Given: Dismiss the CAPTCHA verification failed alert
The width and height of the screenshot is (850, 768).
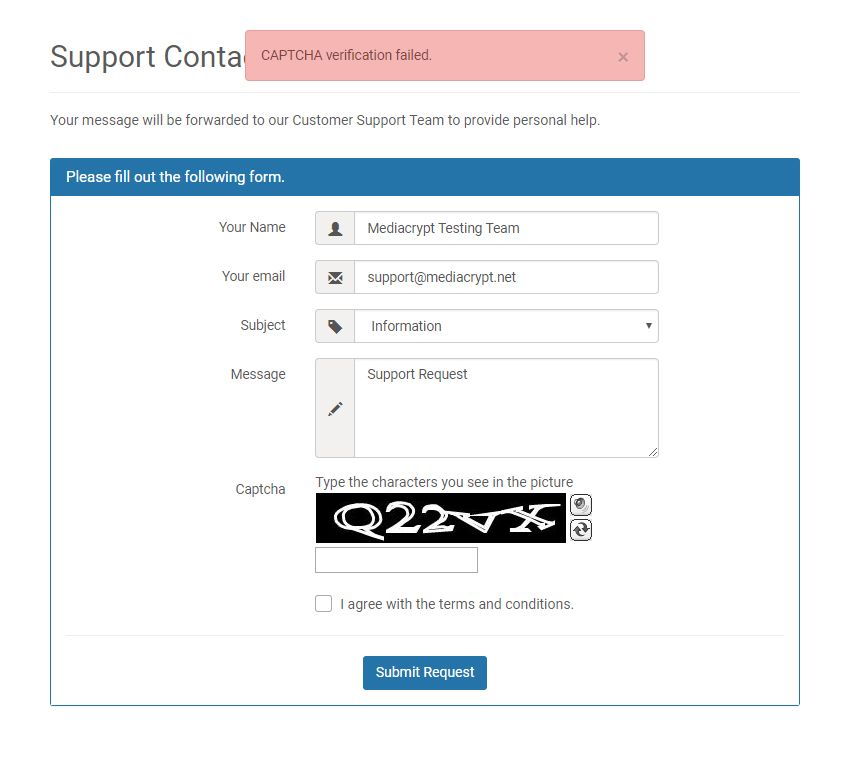Looking at the screenshot, I should click(623, 57).
